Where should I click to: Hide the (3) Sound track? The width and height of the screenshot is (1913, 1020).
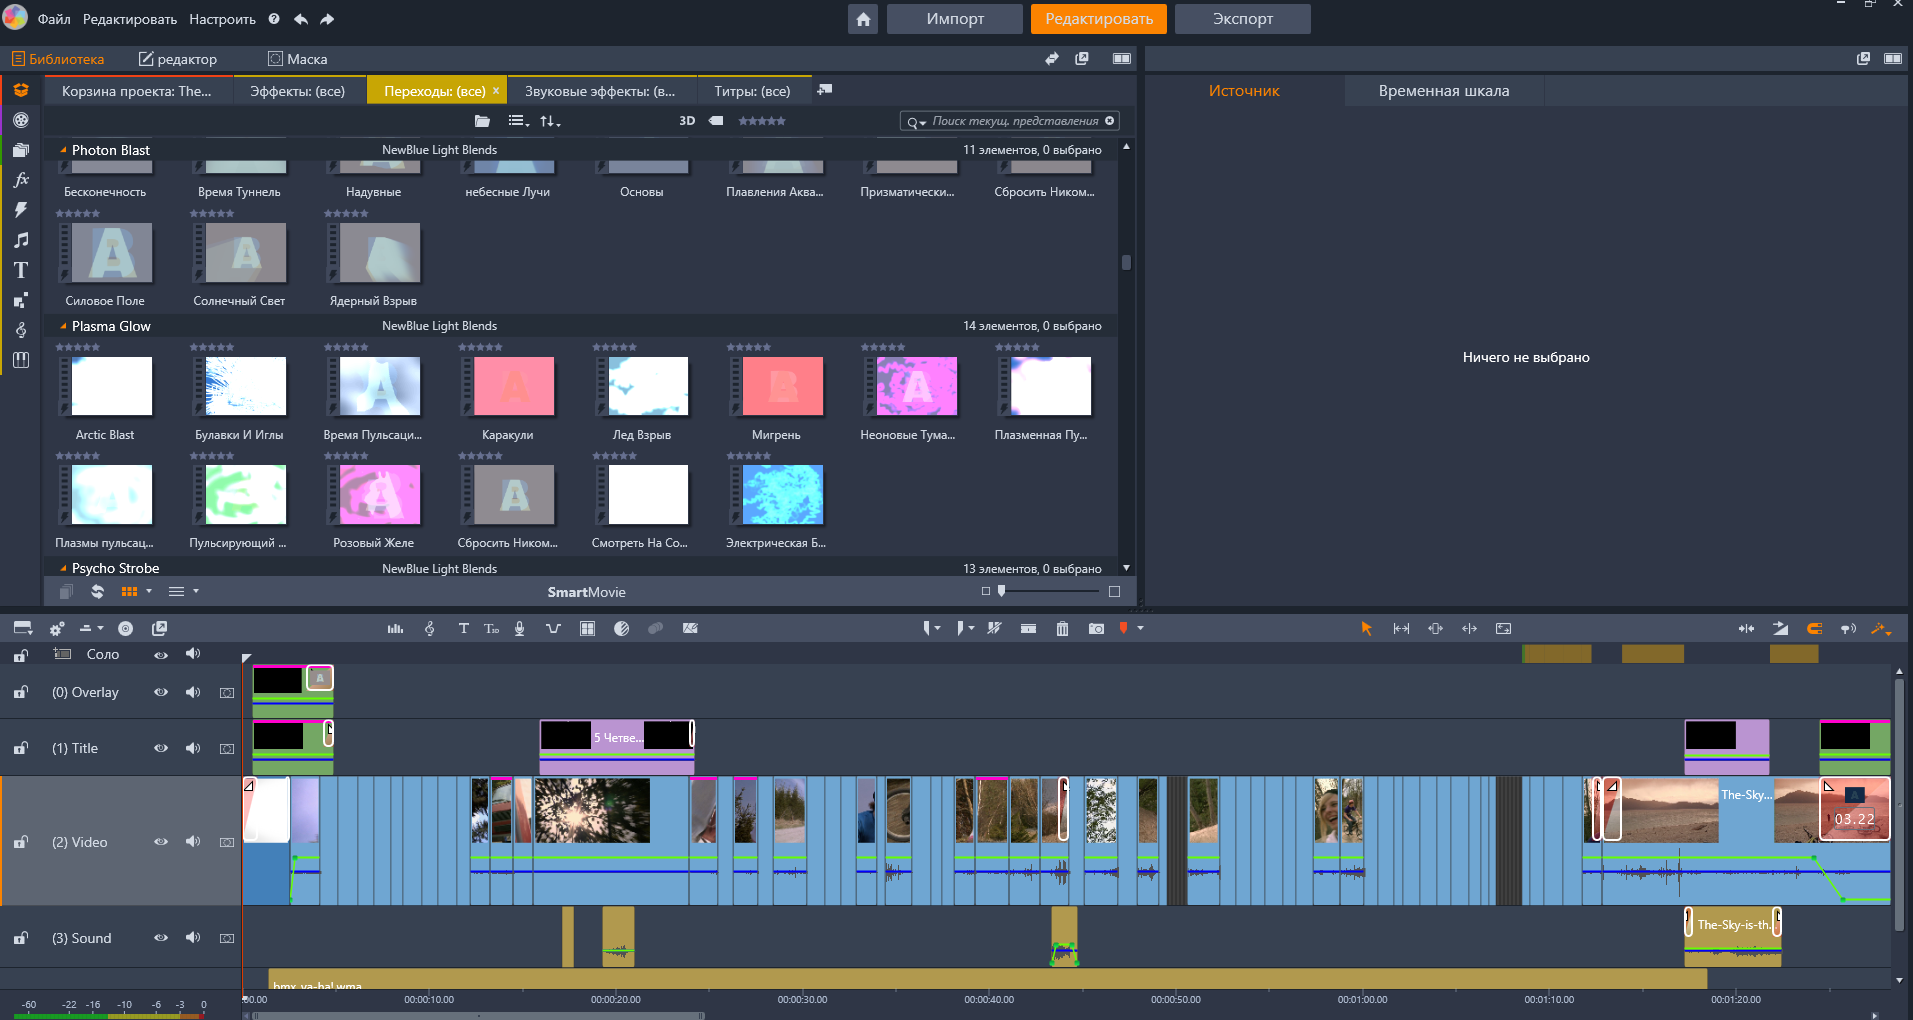click(160, 938)
